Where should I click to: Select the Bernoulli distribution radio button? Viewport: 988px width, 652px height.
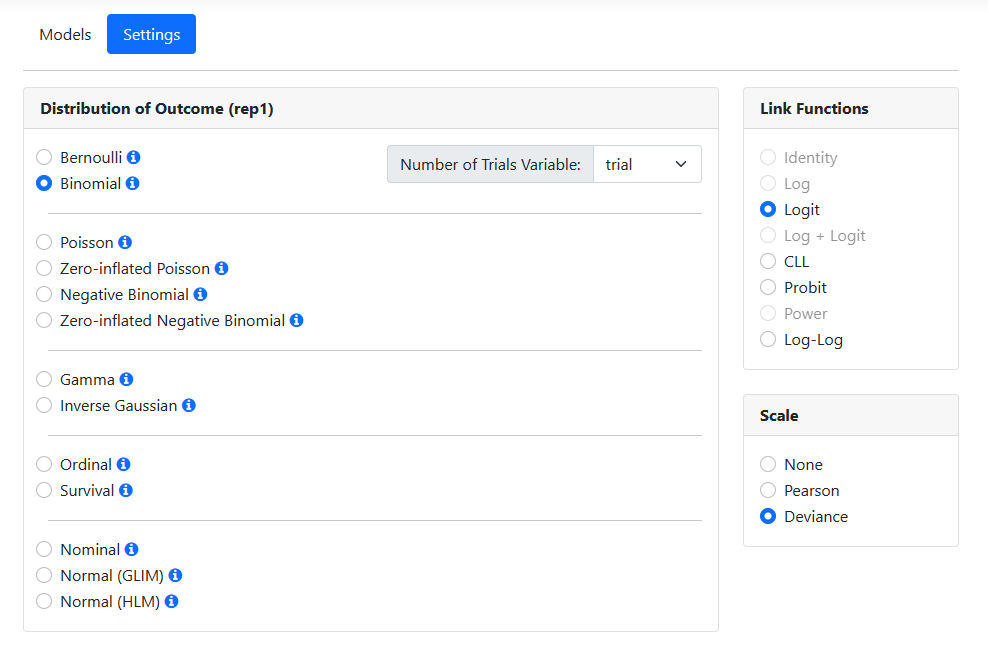44,158
